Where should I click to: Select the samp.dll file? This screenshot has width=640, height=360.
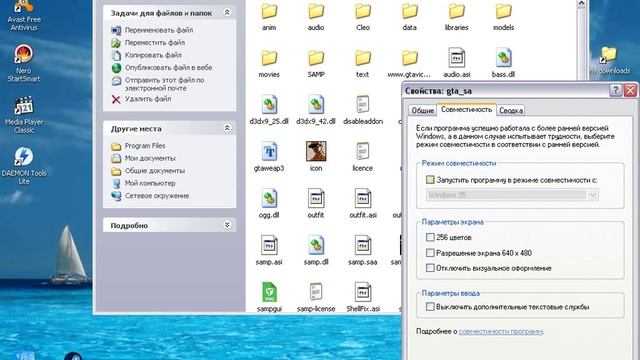pyautogui.click(x=316, y=251)
